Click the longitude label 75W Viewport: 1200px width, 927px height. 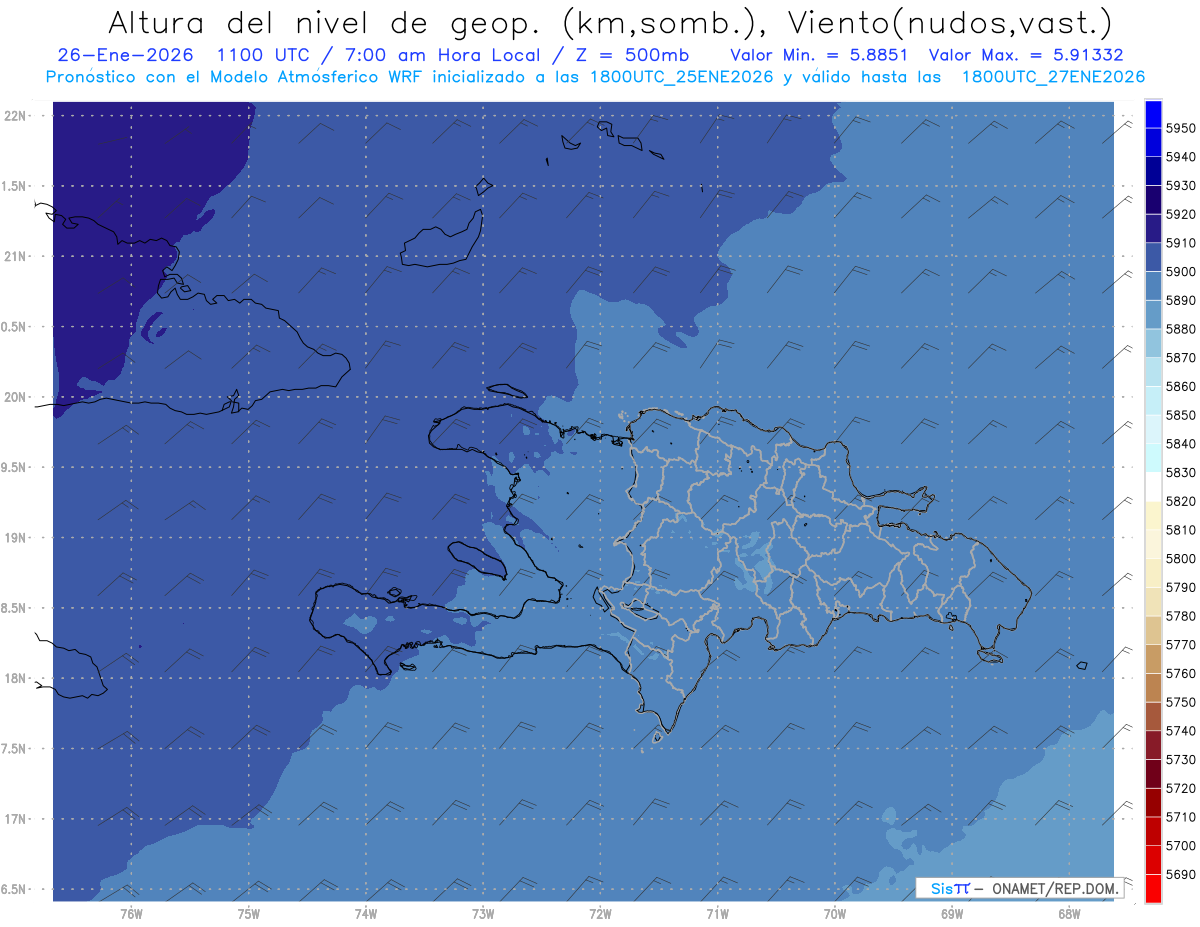click(x=249, y=914)
